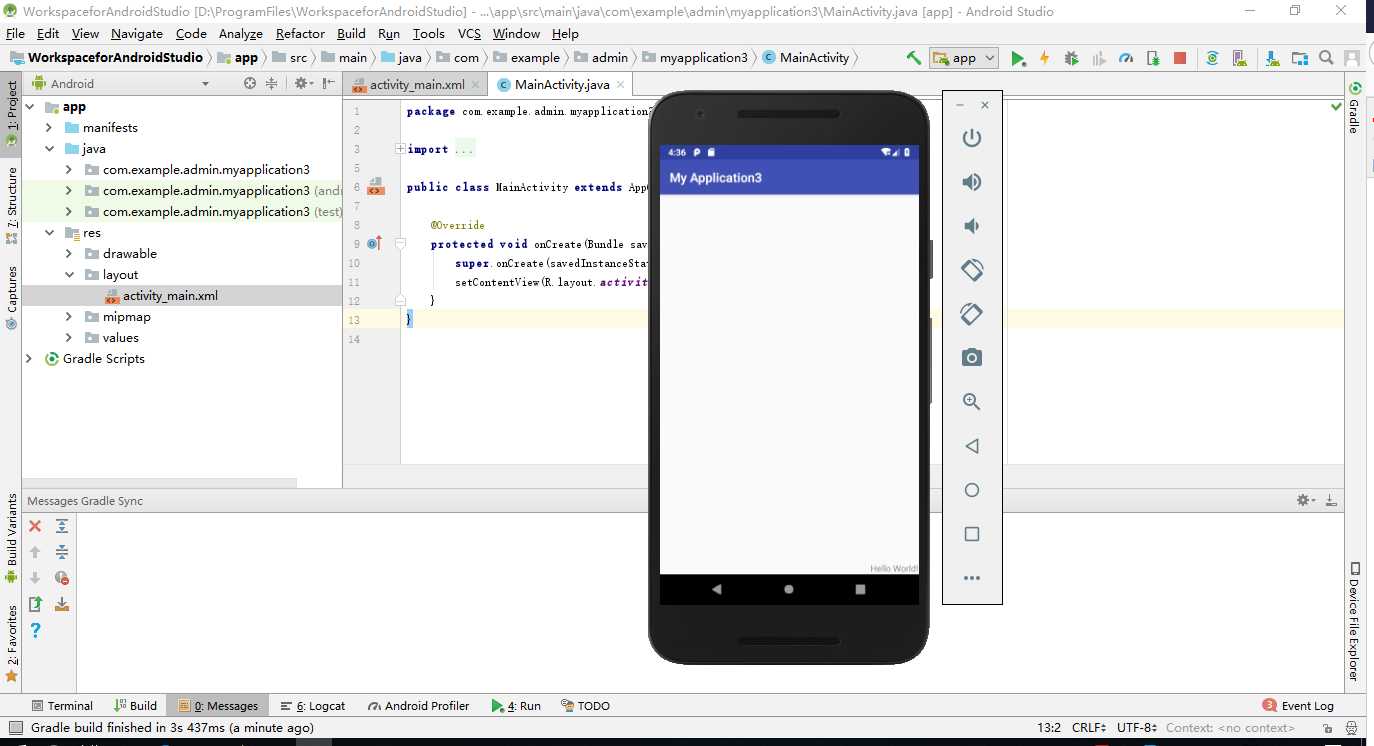1374x746 pixels.
Task: Open AVD Manager icon in toolbar
Action: [x=1239, y=58]
